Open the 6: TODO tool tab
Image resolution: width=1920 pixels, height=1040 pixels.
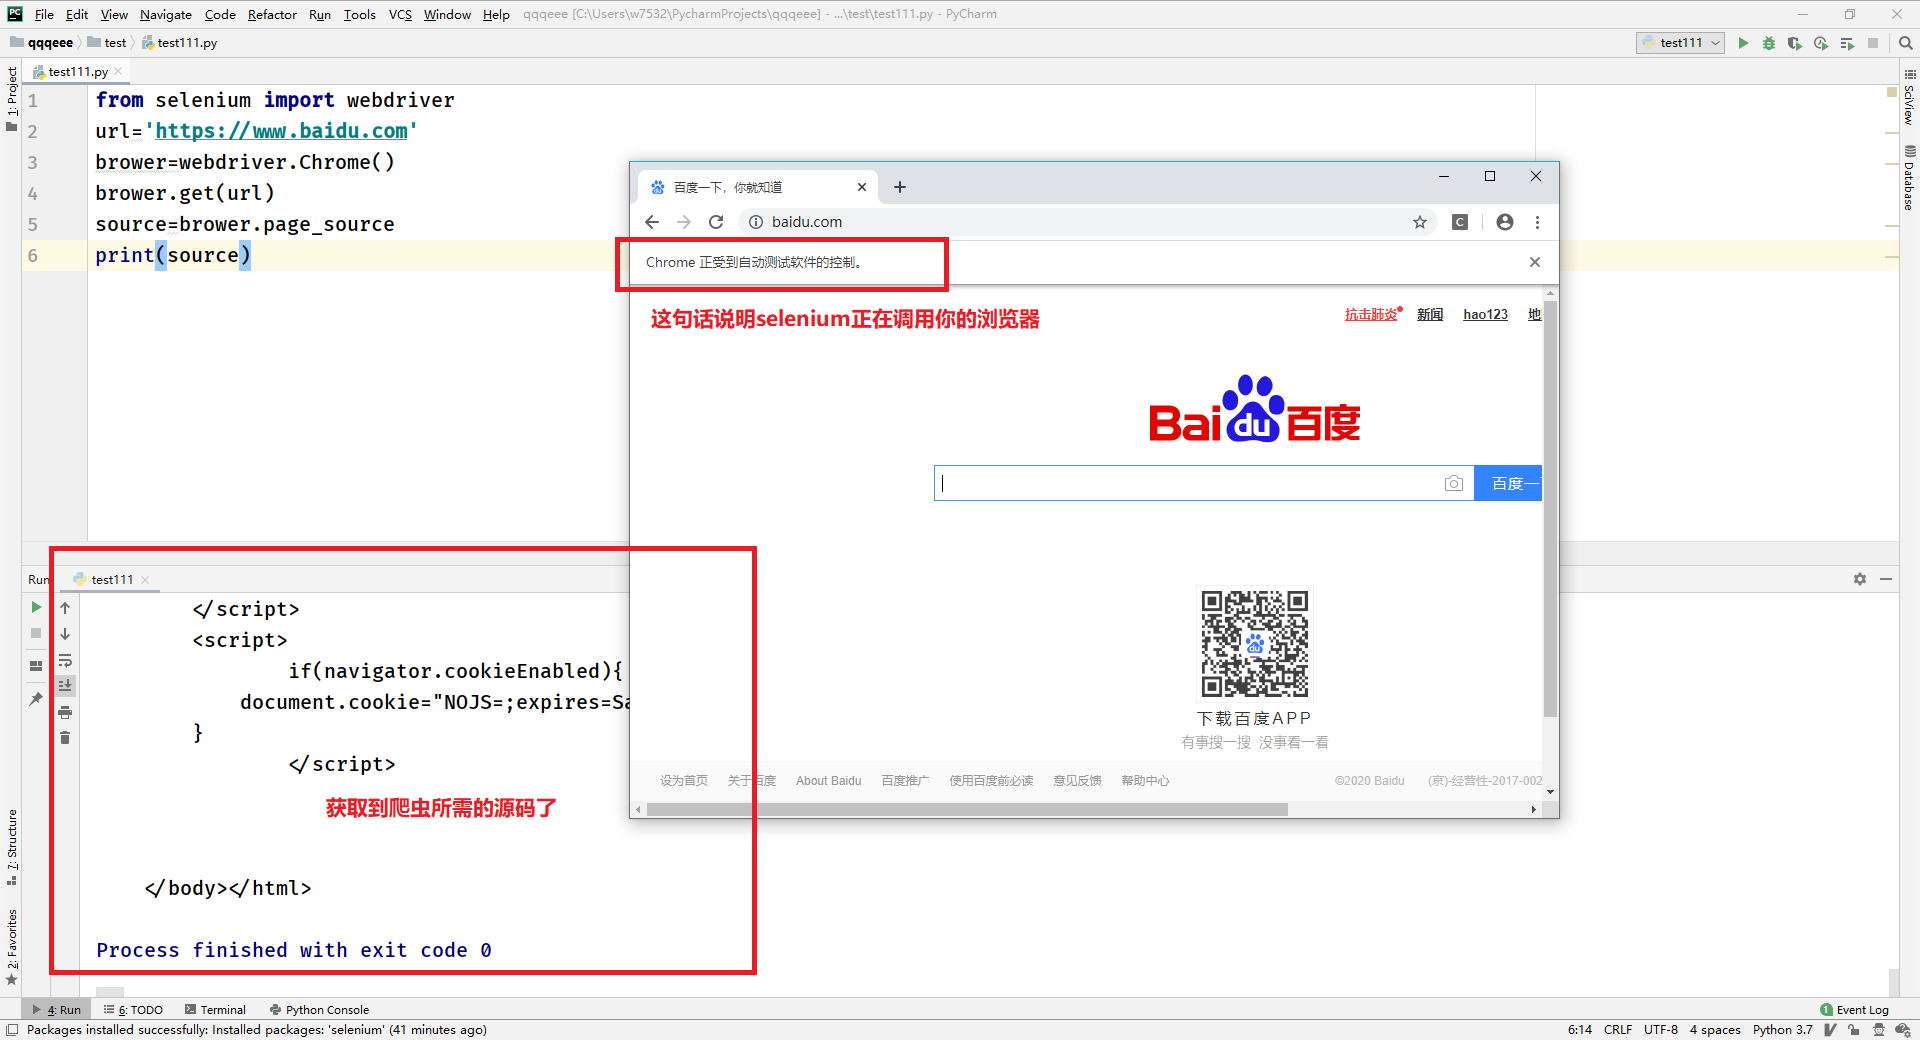pos(133,1010)
